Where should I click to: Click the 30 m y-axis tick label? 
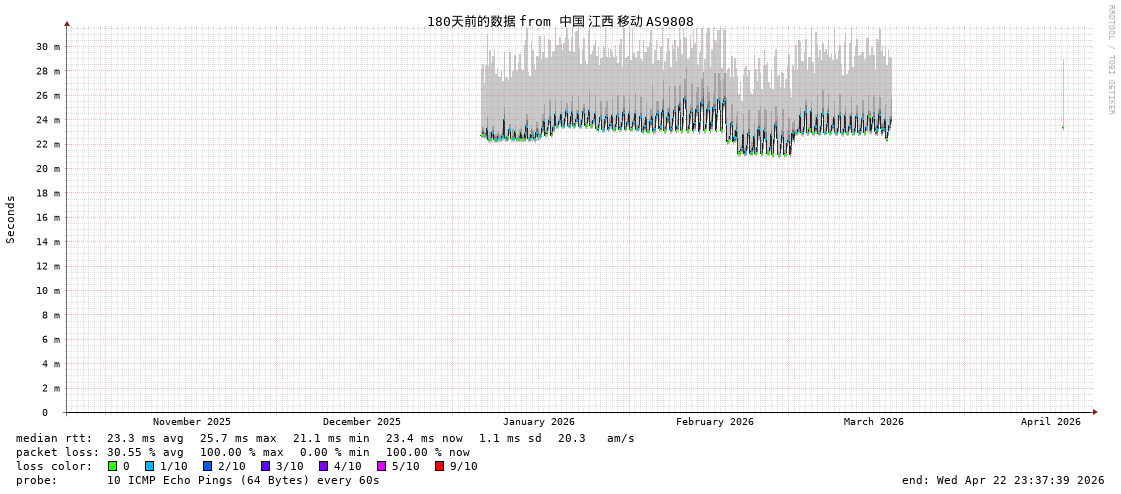point(48,47)
